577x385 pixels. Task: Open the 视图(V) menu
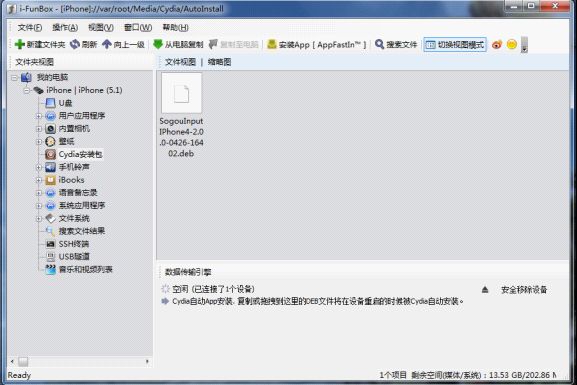[101, 28]
